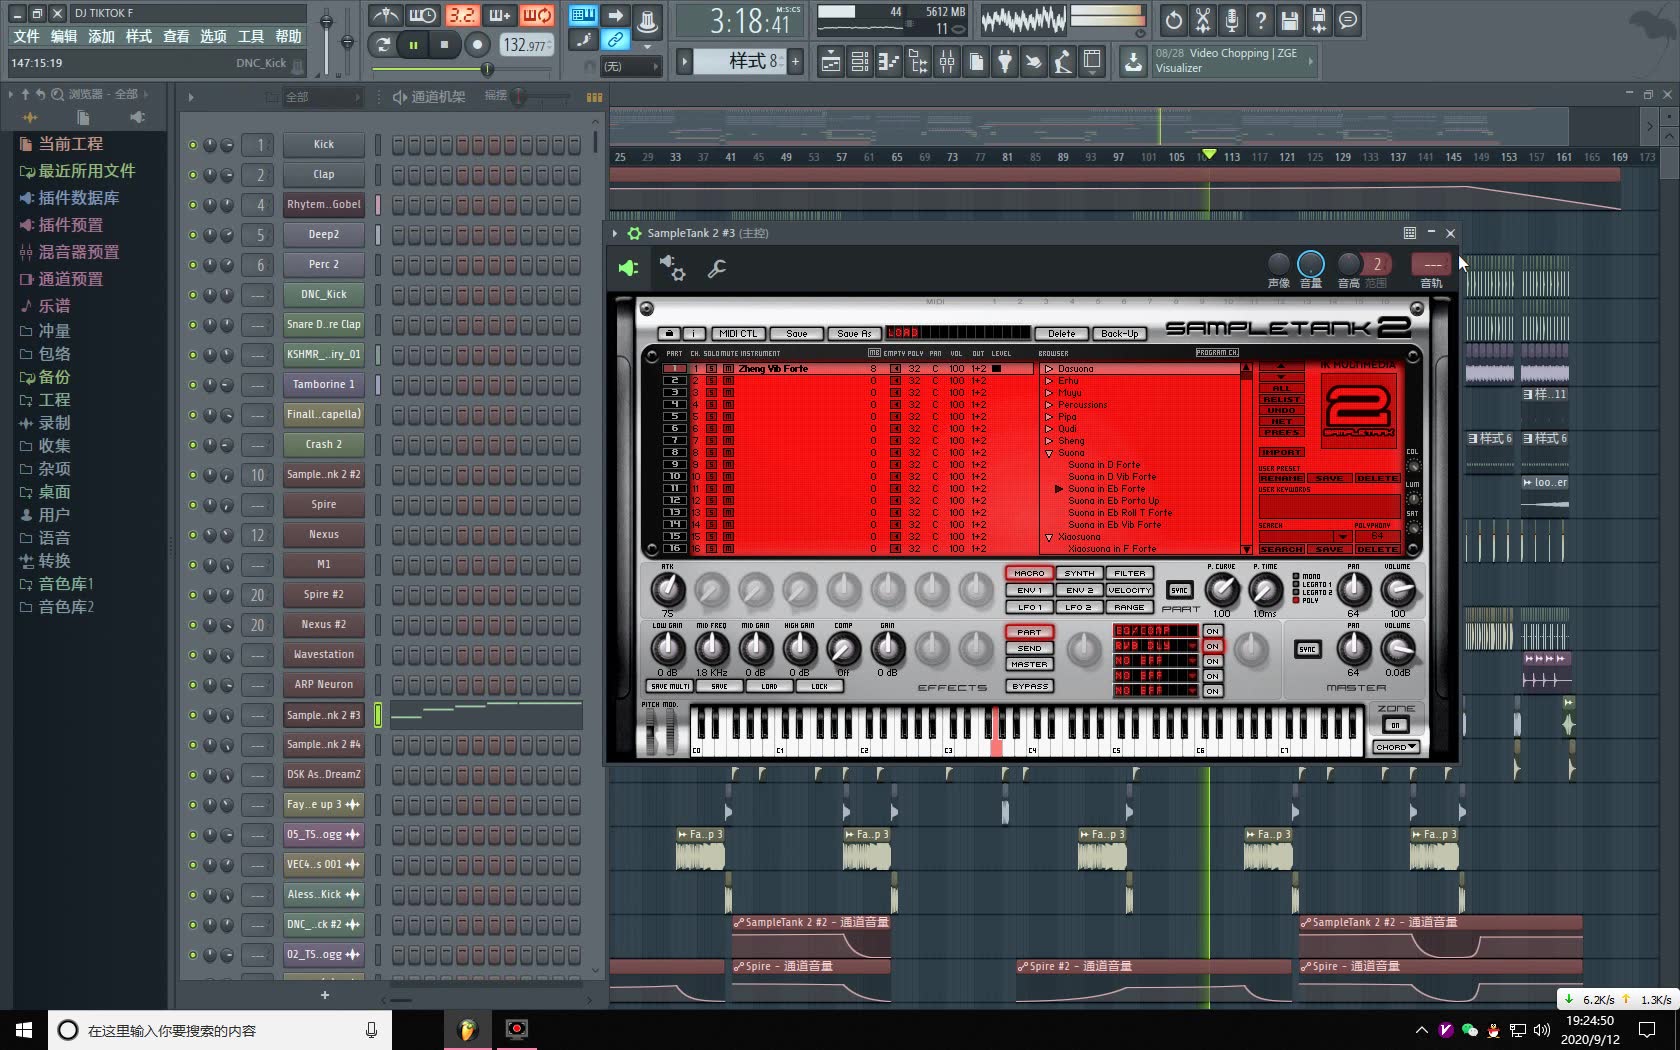1680x1050 pixels.
Task: Click the undo history circular arrow icon
Action: point(1174,20)
